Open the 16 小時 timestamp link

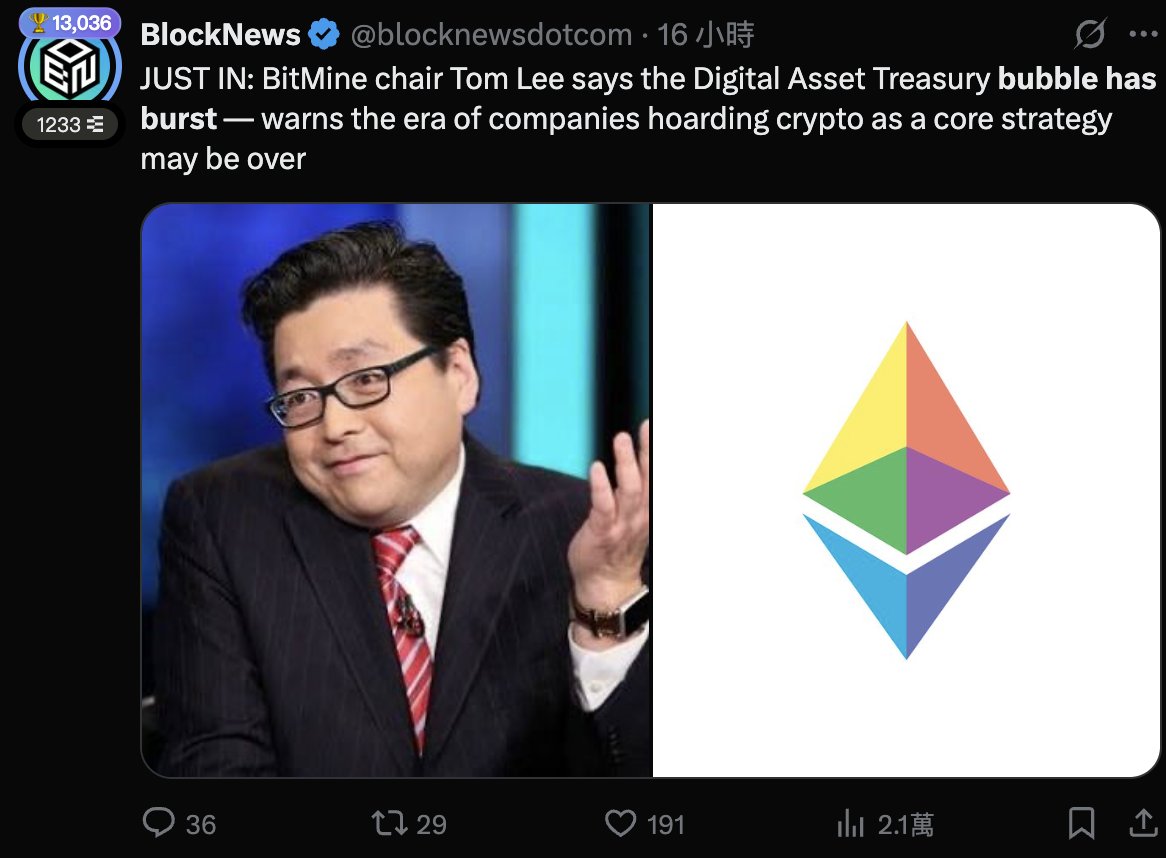[706, 35]
